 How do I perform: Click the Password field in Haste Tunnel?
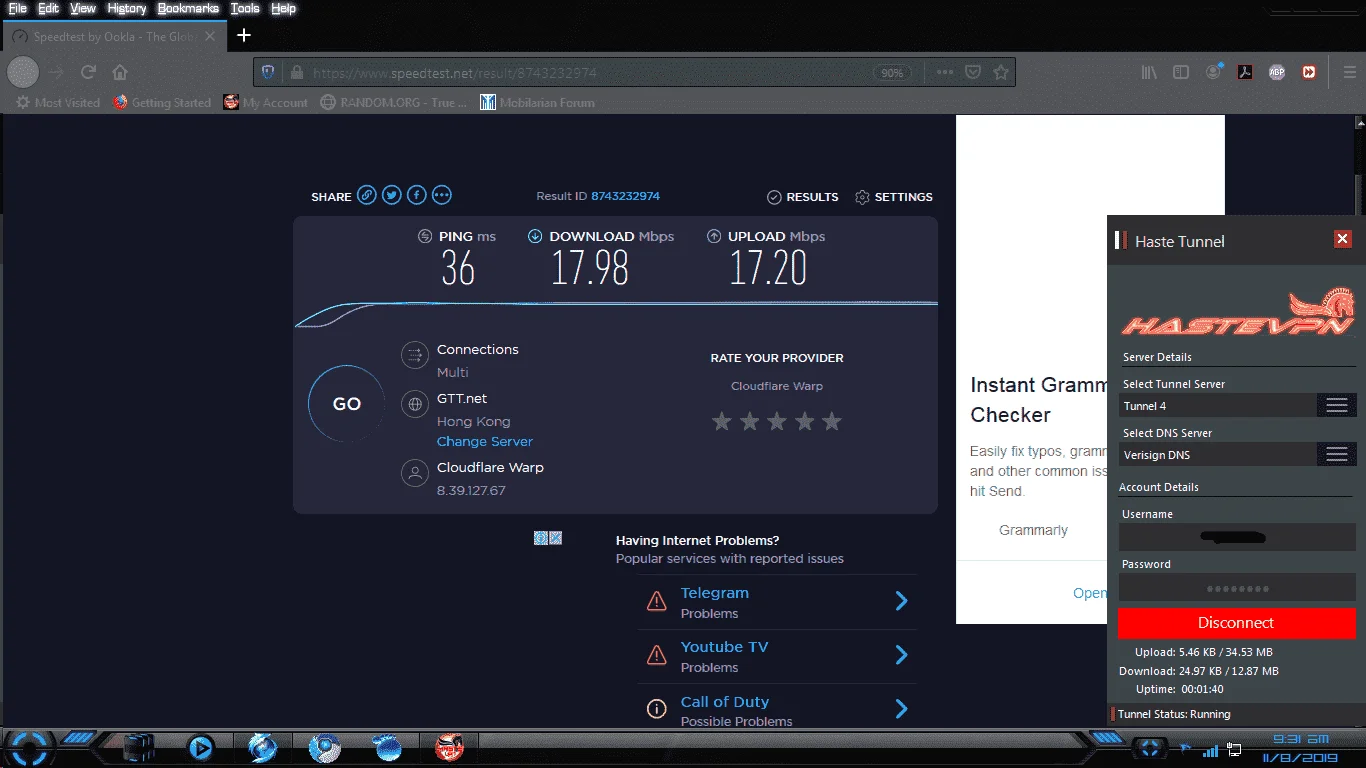pyautogui.click(x=1237, y=588)
